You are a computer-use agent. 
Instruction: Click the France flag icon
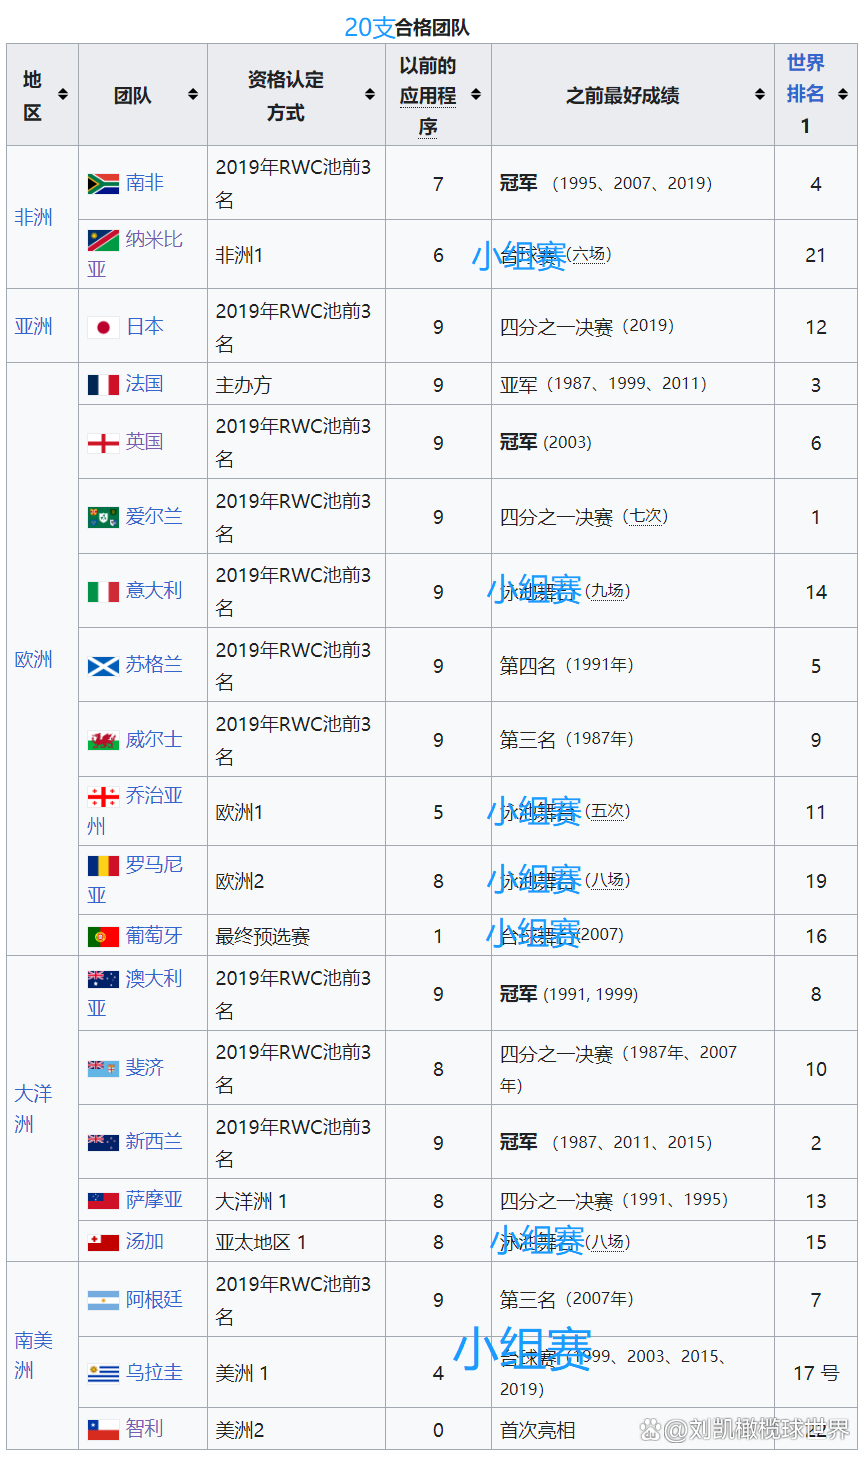point(103,385)
